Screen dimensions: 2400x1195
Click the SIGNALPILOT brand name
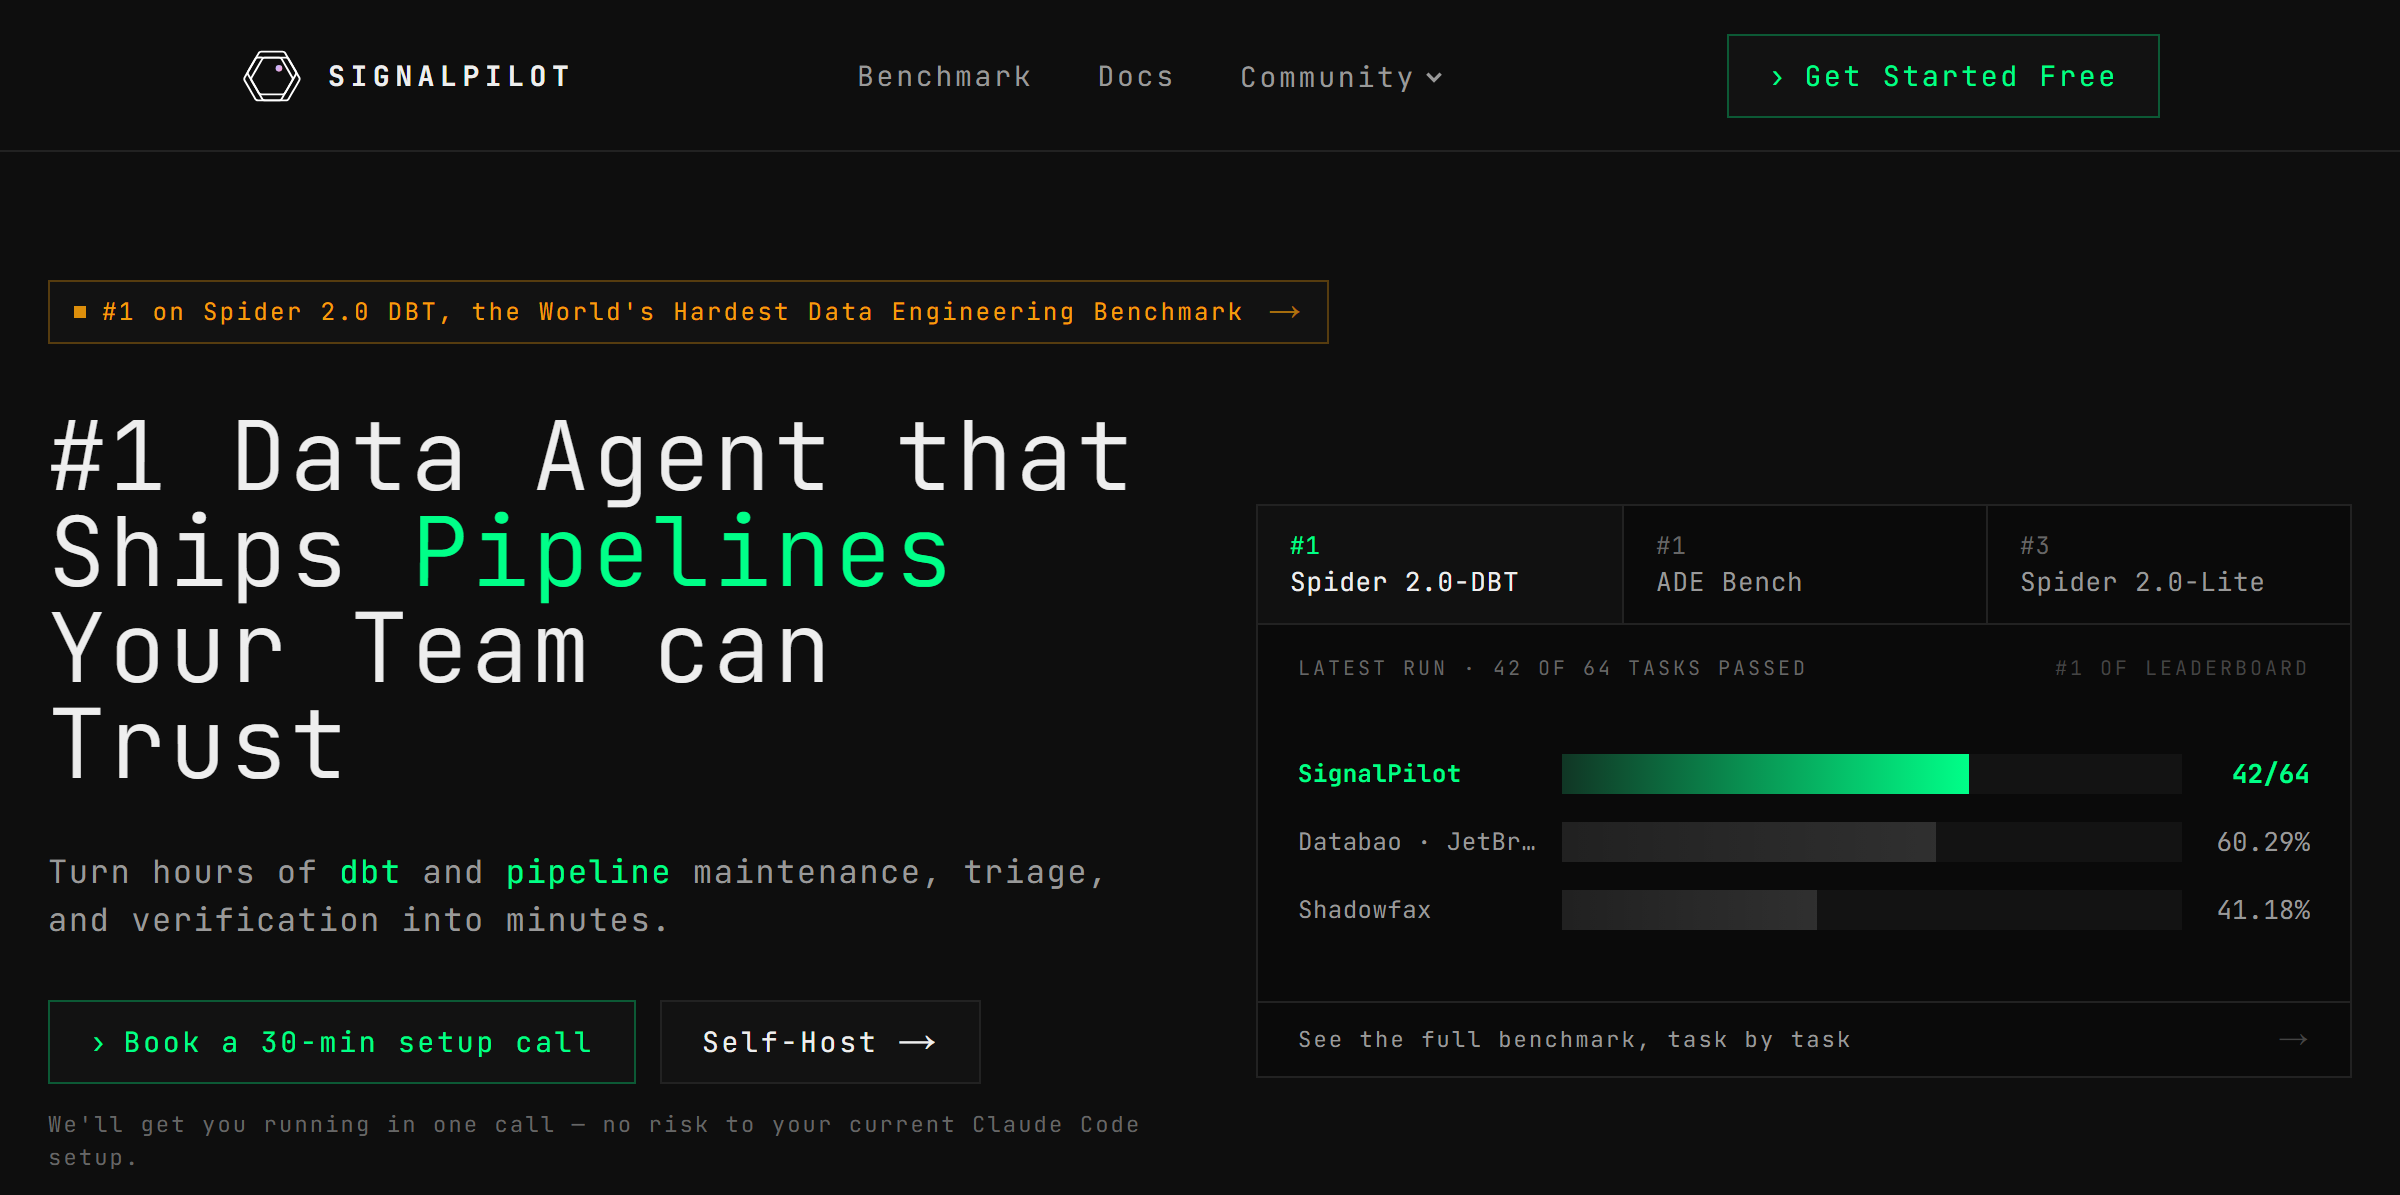[450, 76]
